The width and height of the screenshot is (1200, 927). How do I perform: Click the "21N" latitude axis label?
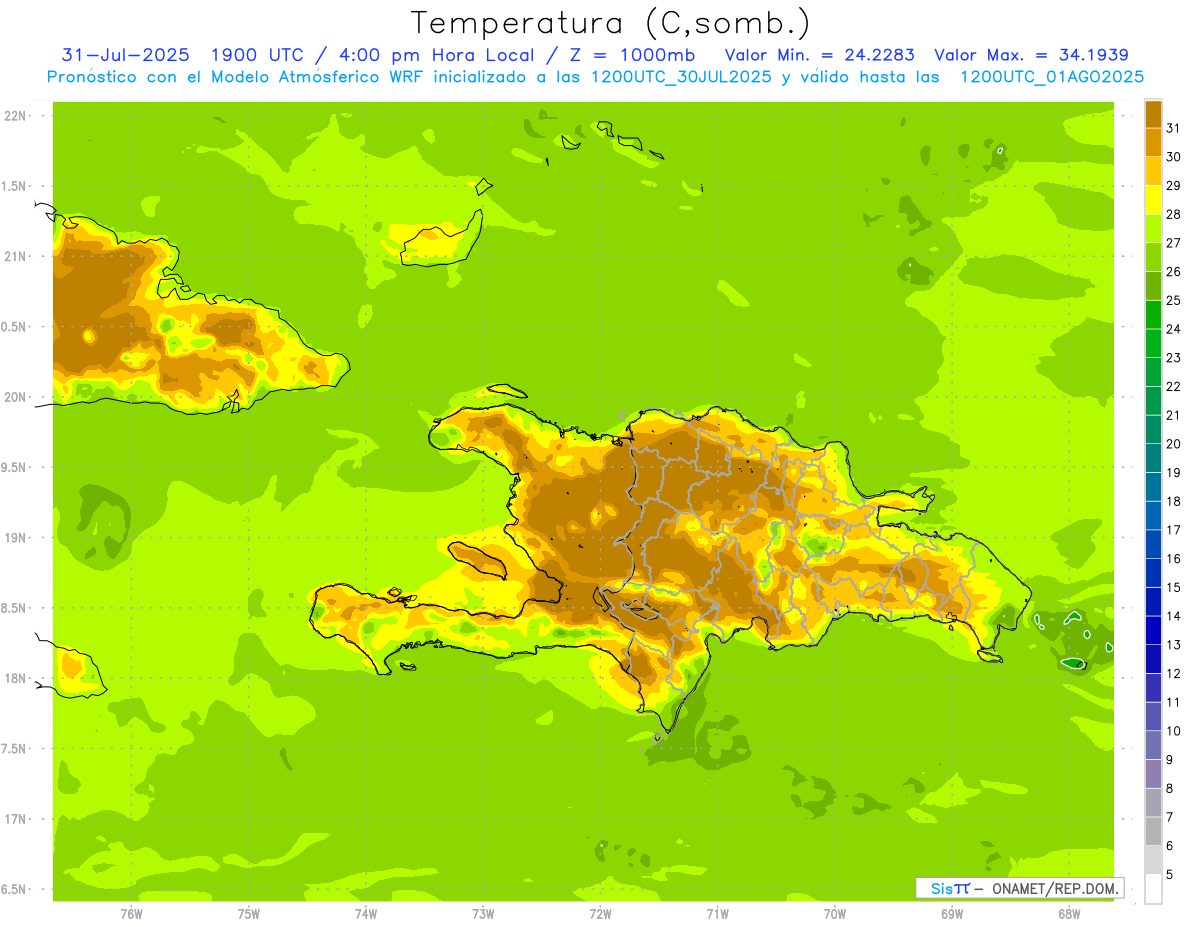(16, 256)
